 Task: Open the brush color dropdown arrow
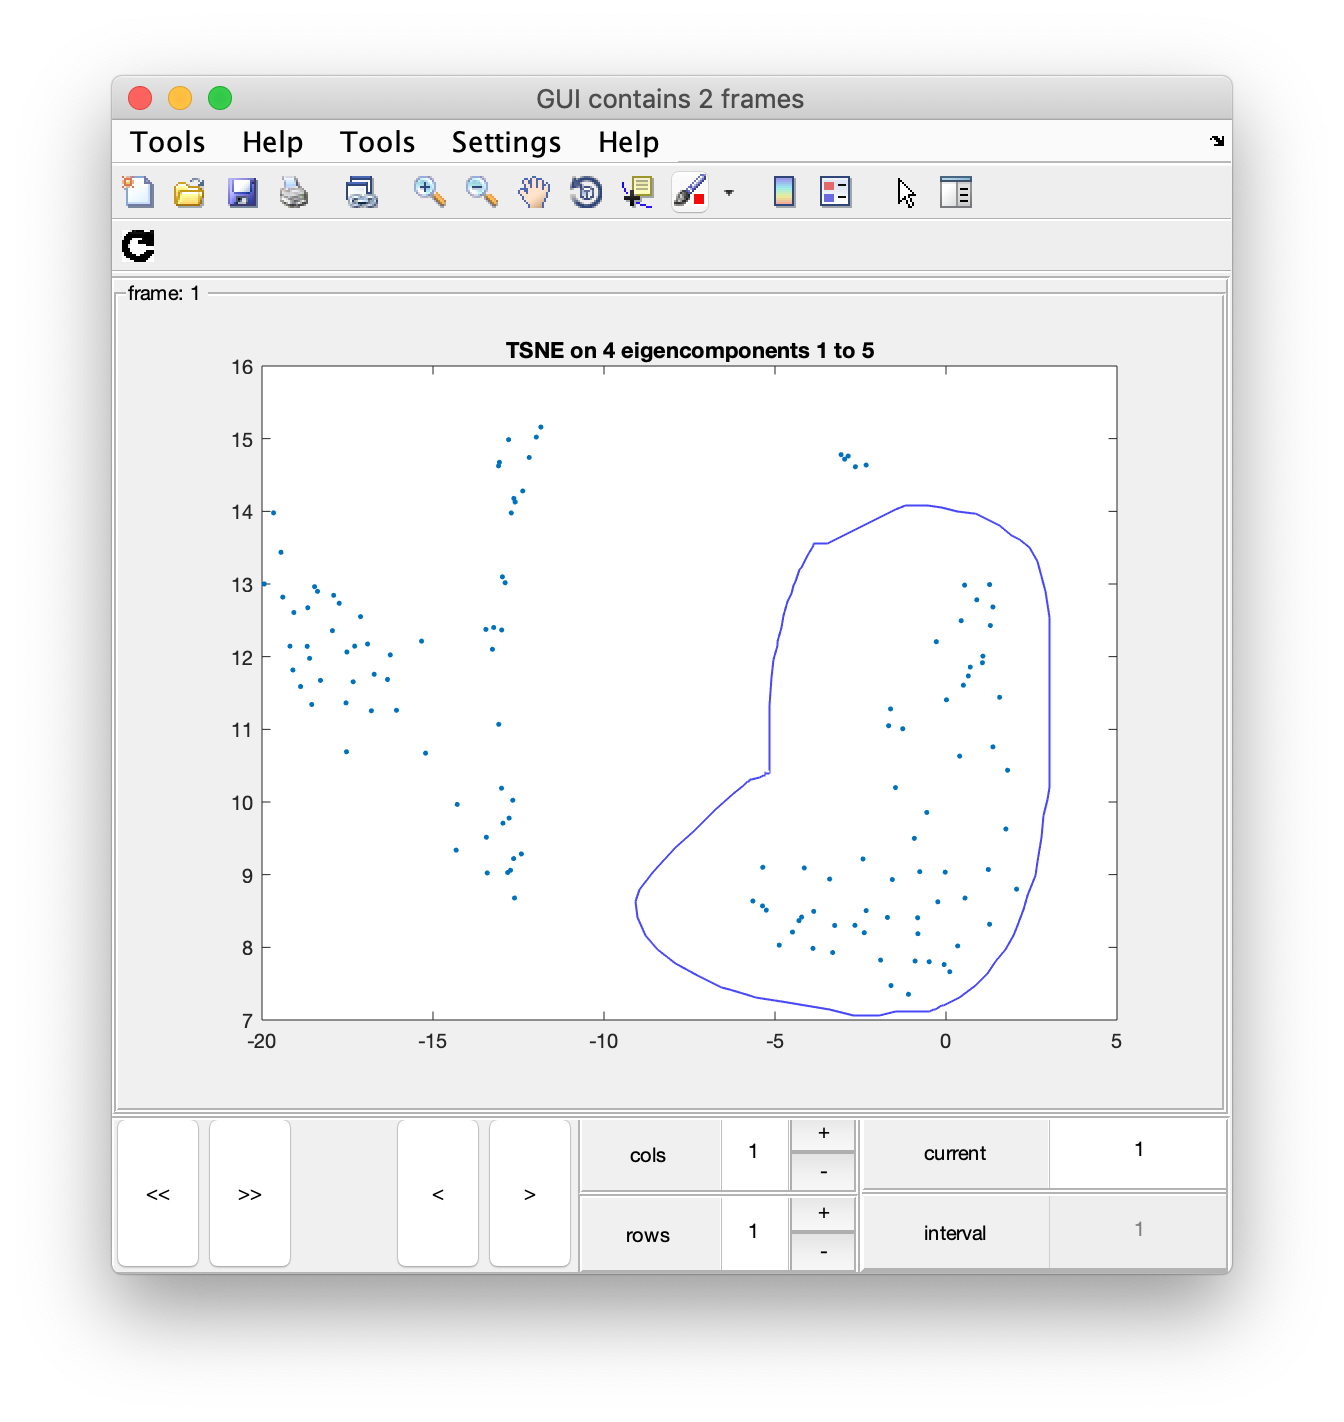(x=729, y=192)
